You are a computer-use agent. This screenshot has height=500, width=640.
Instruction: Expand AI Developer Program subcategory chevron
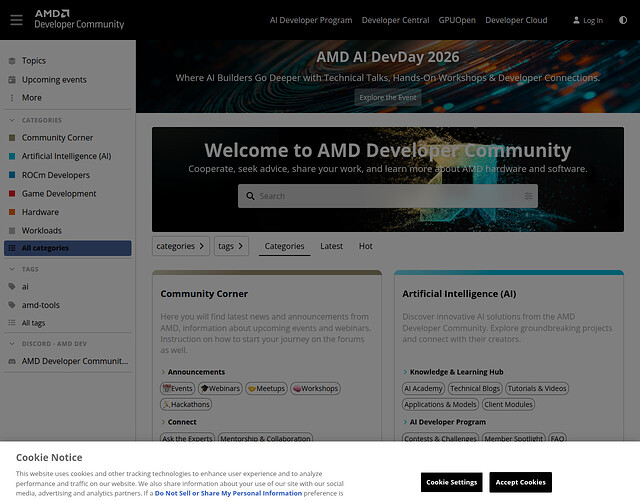[x=405, y=422]
